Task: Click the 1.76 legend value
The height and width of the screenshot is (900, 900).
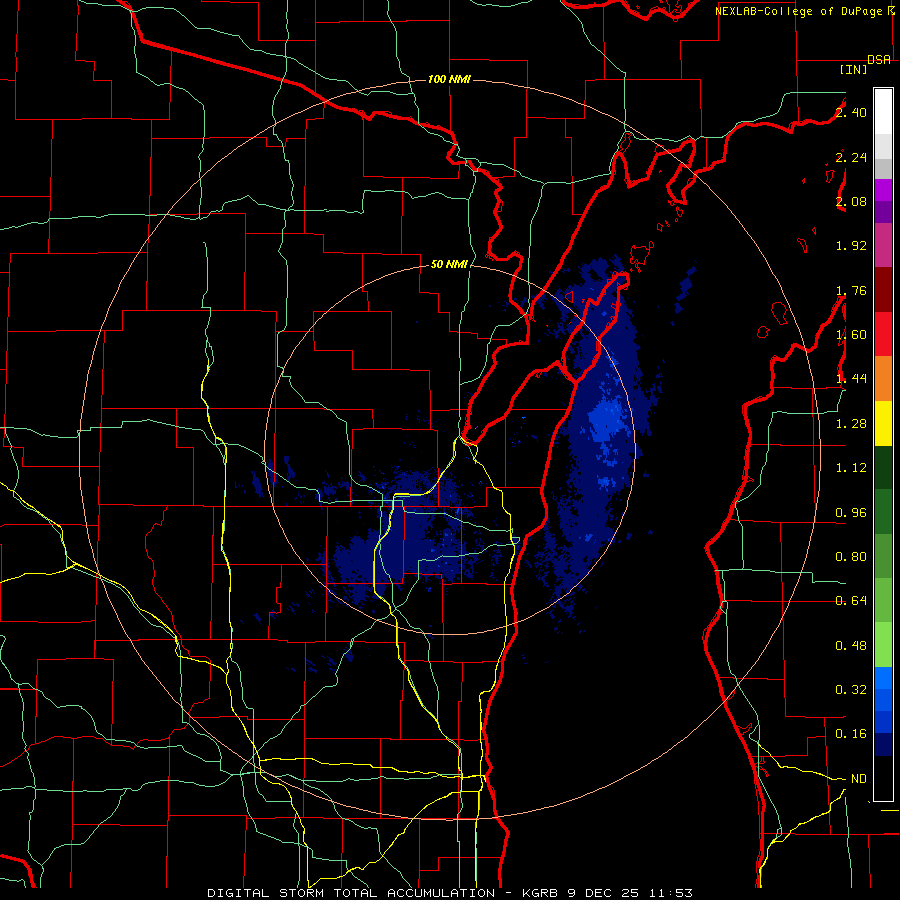Action: [851, 290]
